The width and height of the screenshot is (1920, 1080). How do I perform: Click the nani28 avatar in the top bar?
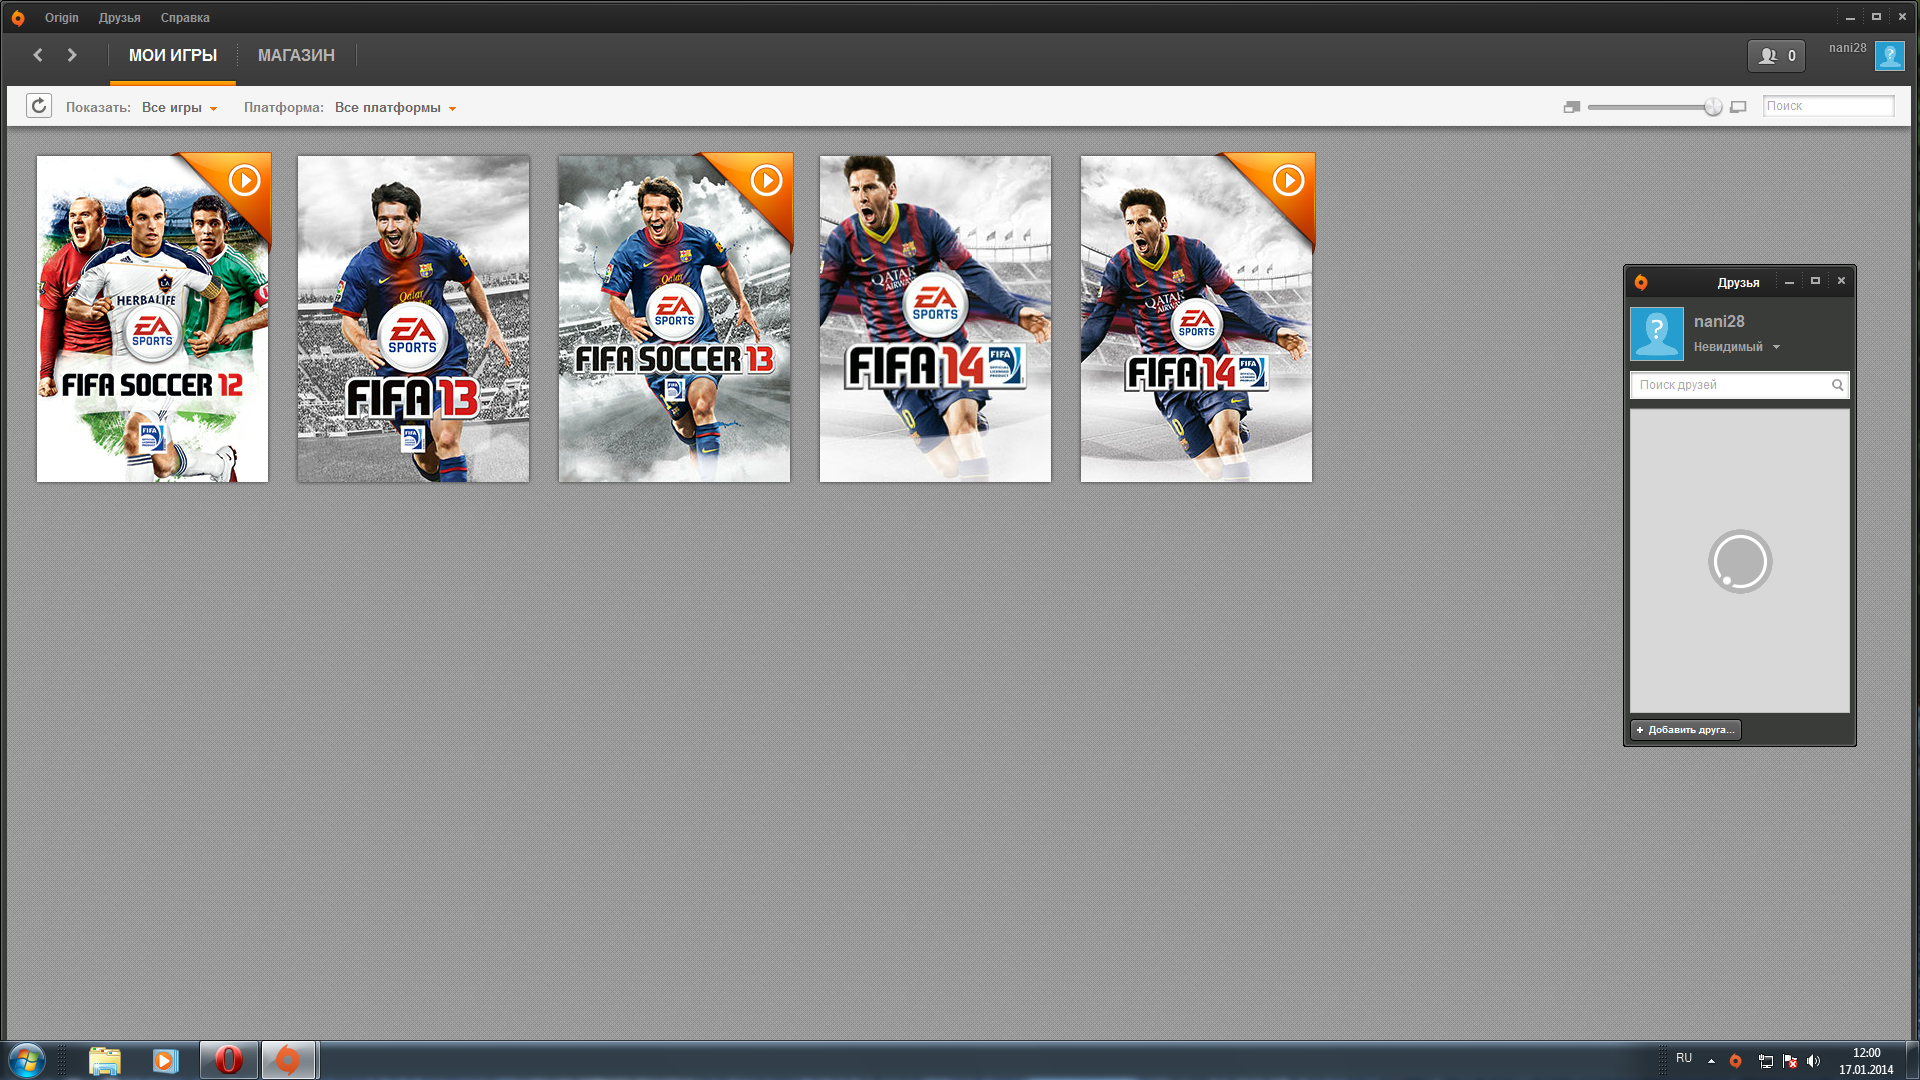[x=1889, y=56]
